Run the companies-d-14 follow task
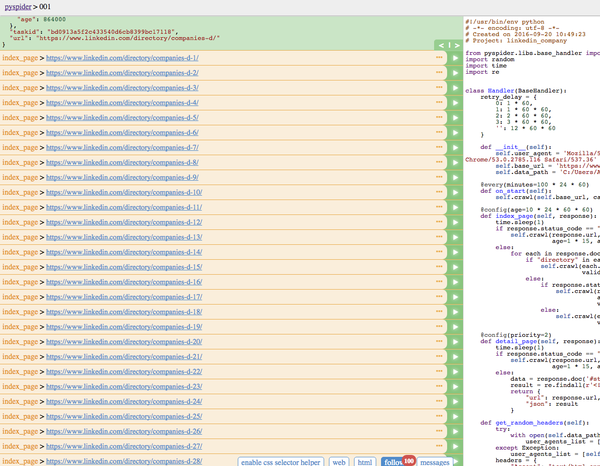Image resolution: width=600 pixels, height=466 pixels. pos(455,252)
